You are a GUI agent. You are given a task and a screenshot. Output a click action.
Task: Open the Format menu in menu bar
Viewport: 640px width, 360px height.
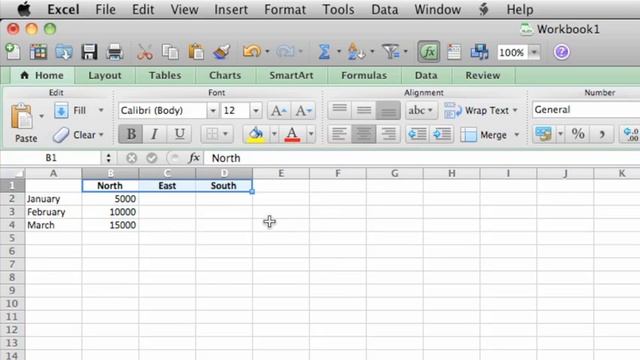[x=285, y=9]
